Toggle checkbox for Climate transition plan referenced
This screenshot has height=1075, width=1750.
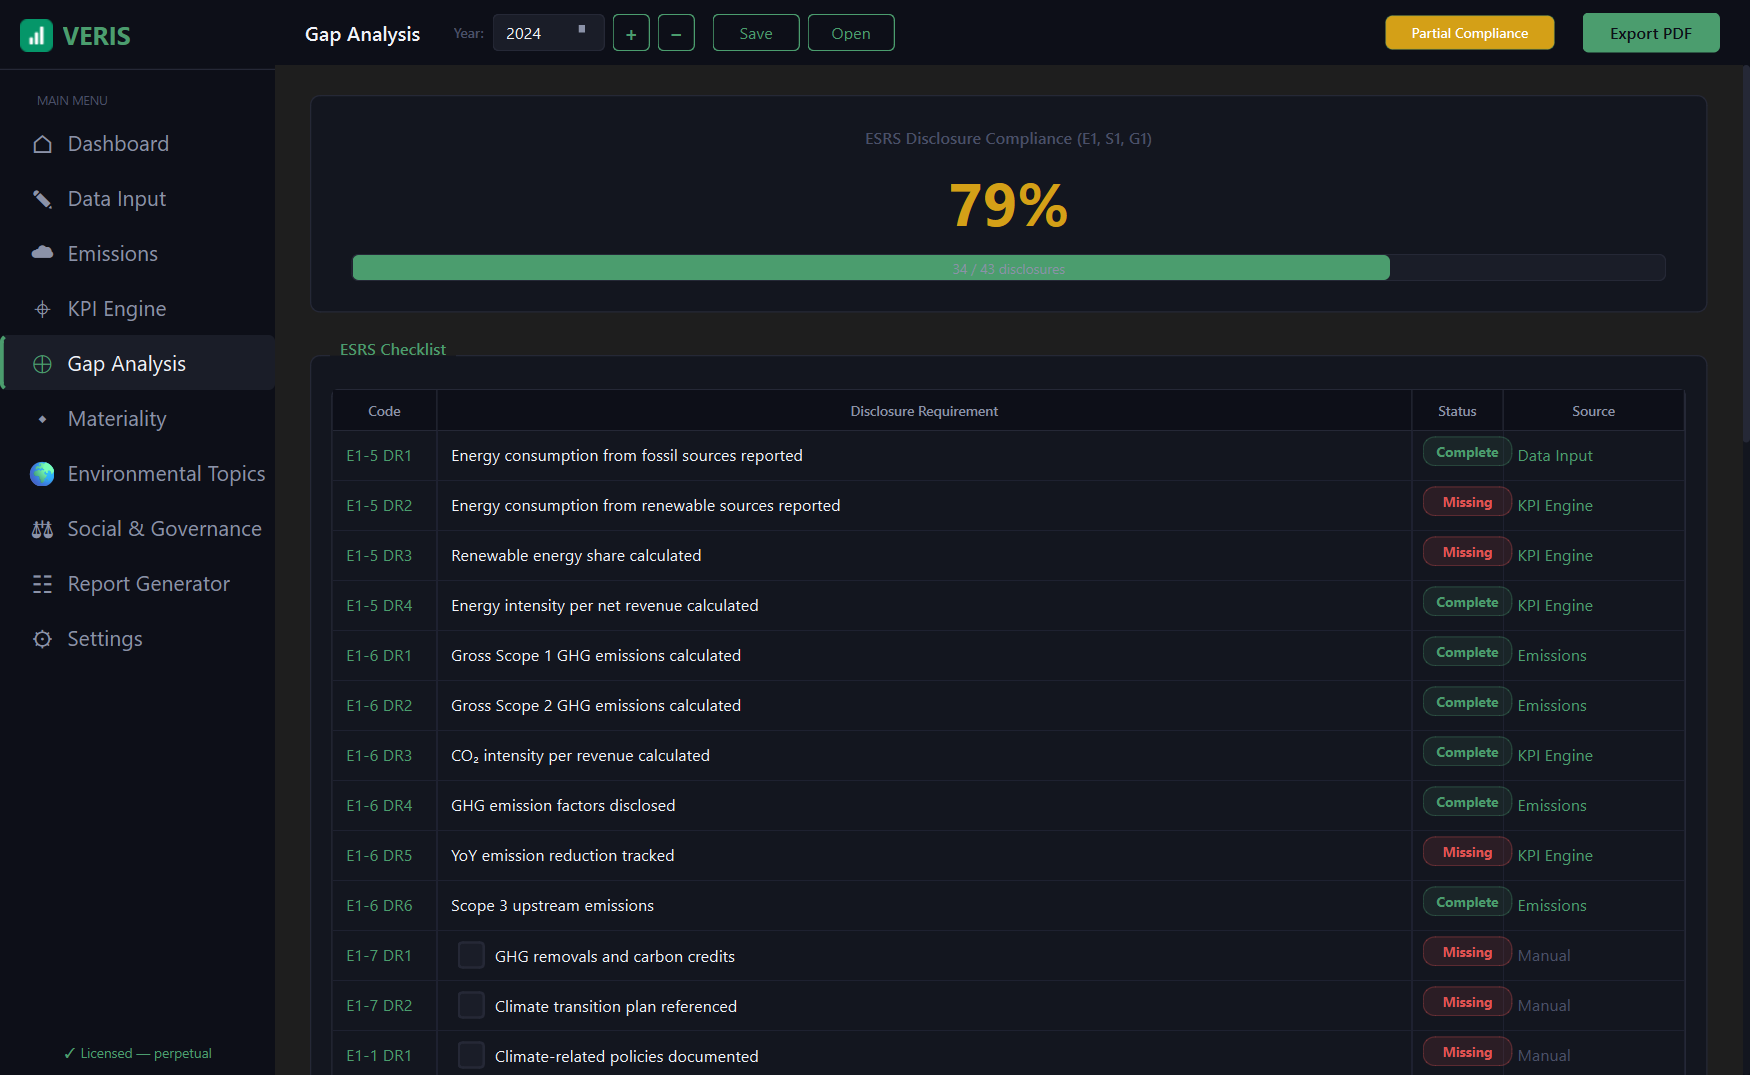(471, 1005)
